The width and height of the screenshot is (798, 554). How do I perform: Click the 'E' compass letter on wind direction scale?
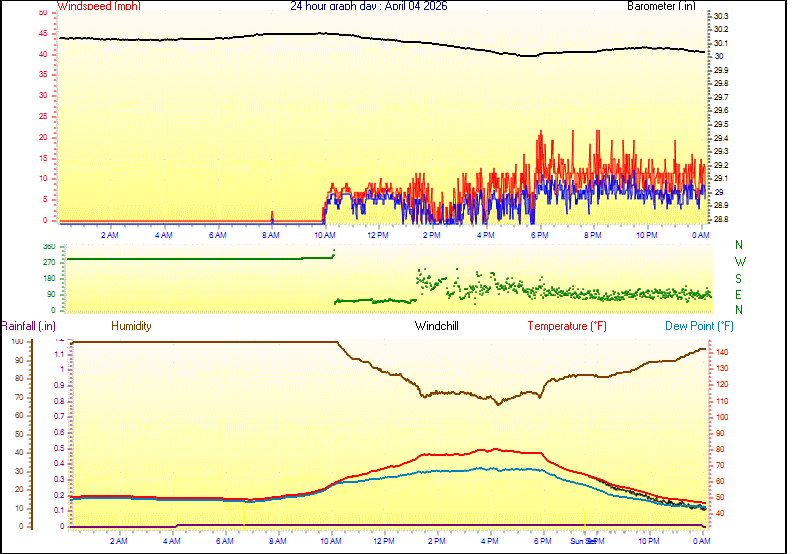click(740, 295)
